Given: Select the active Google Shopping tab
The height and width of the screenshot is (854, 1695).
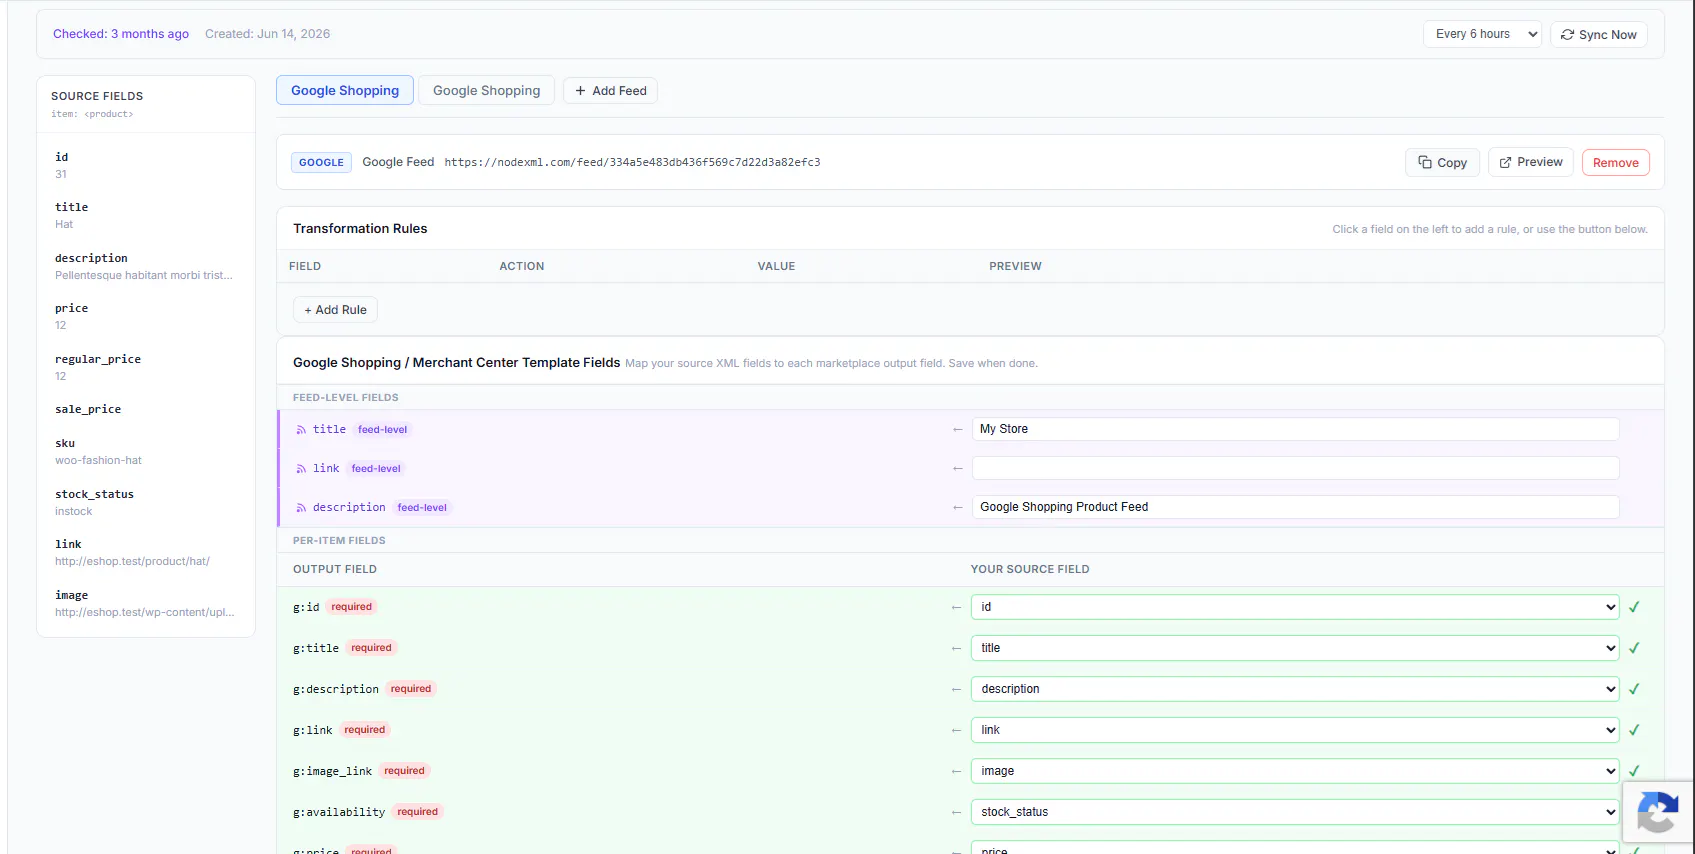Looking at the screenshot, I should click(345, 90).
